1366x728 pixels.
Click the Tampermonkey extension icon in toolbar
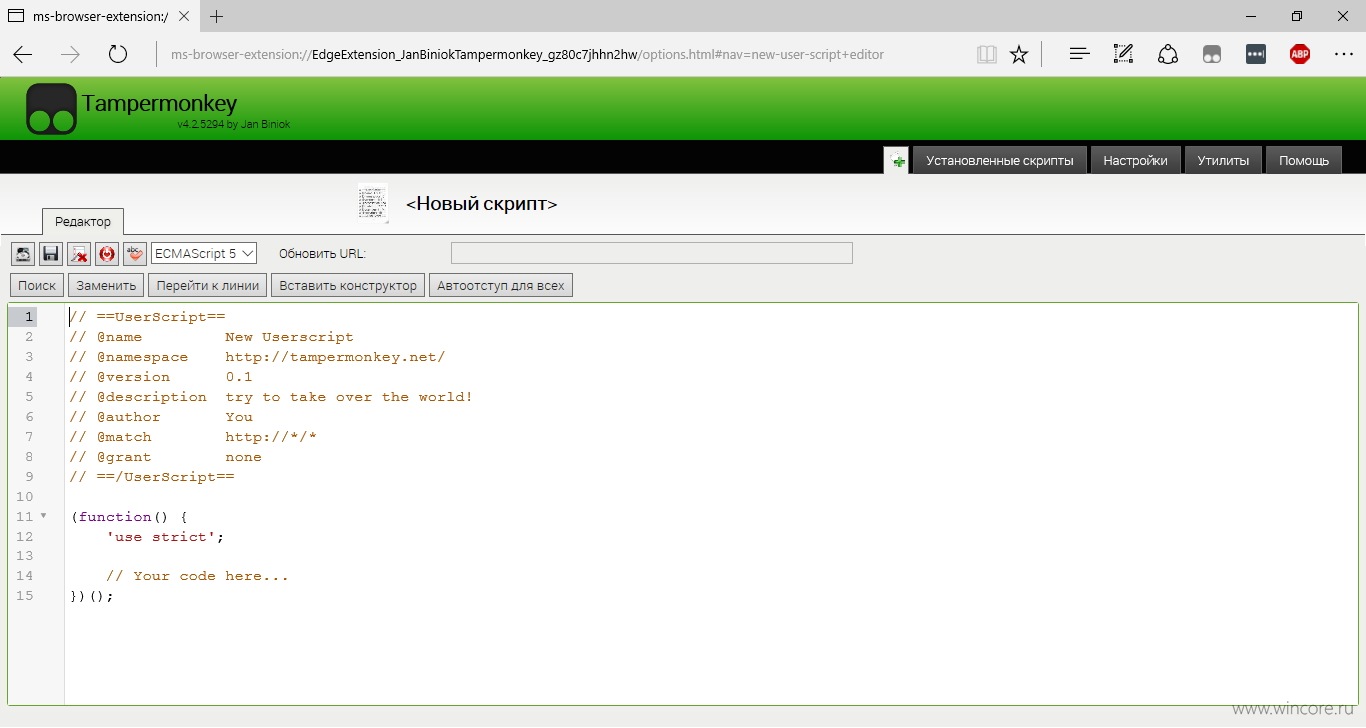(1212, 55)
